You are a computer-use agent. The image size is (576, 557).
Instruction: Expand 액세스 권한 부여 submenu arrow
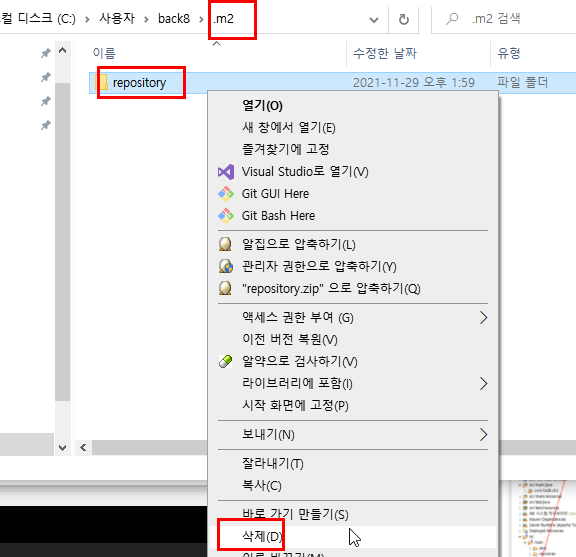[483, 317]
